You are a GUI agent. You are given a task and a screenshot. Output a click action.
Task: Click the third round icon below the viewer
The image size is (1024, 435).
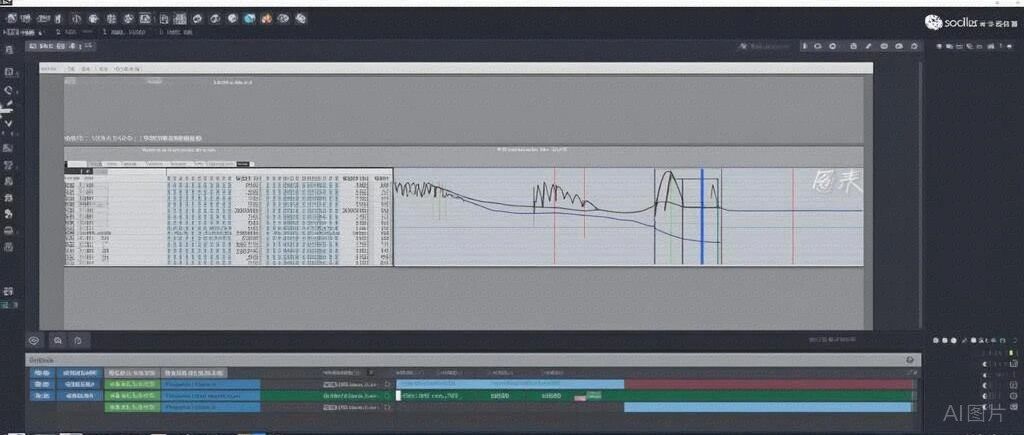[78, 341]
